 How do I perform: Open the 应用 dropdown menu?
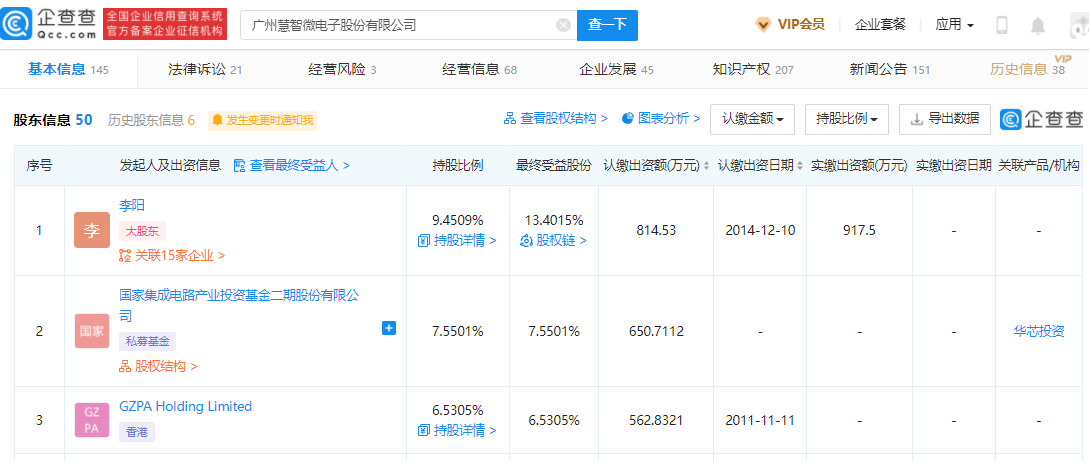click(x=954, y=25)
